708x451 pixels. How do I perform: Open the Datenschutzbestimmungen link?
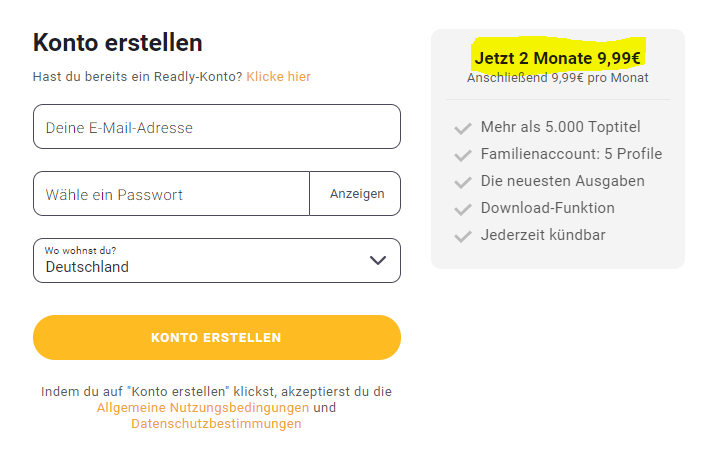[x=216, y=424]
